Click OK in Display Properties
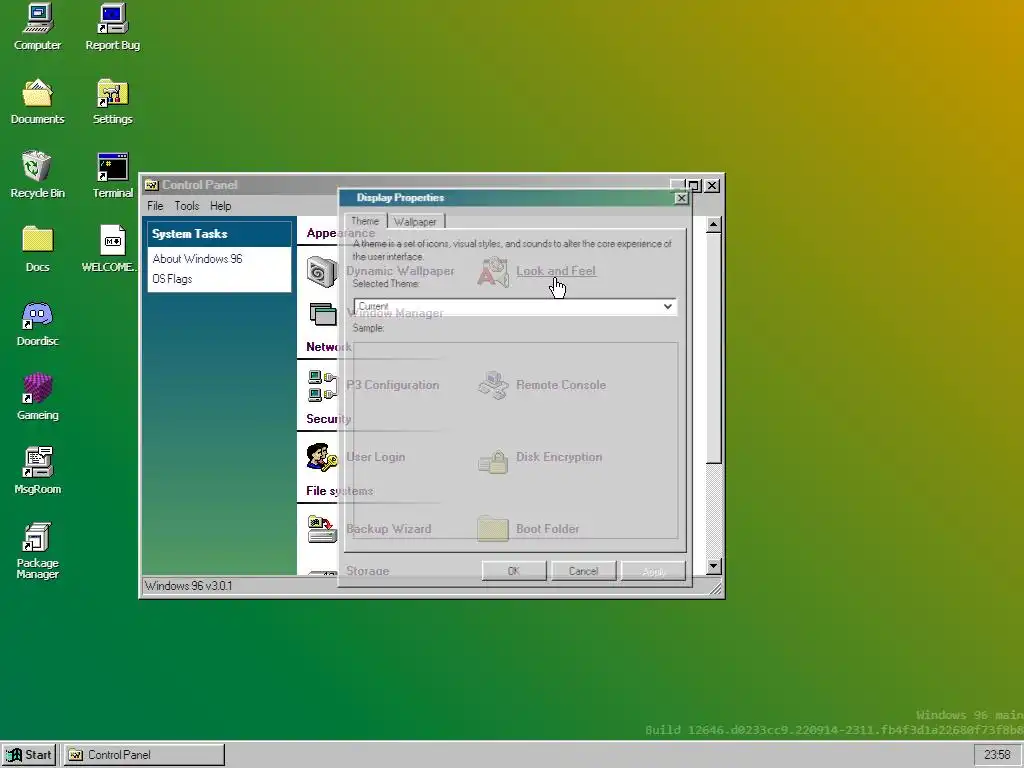Viewport: 1024px width, 768px height. pos(514,571)
